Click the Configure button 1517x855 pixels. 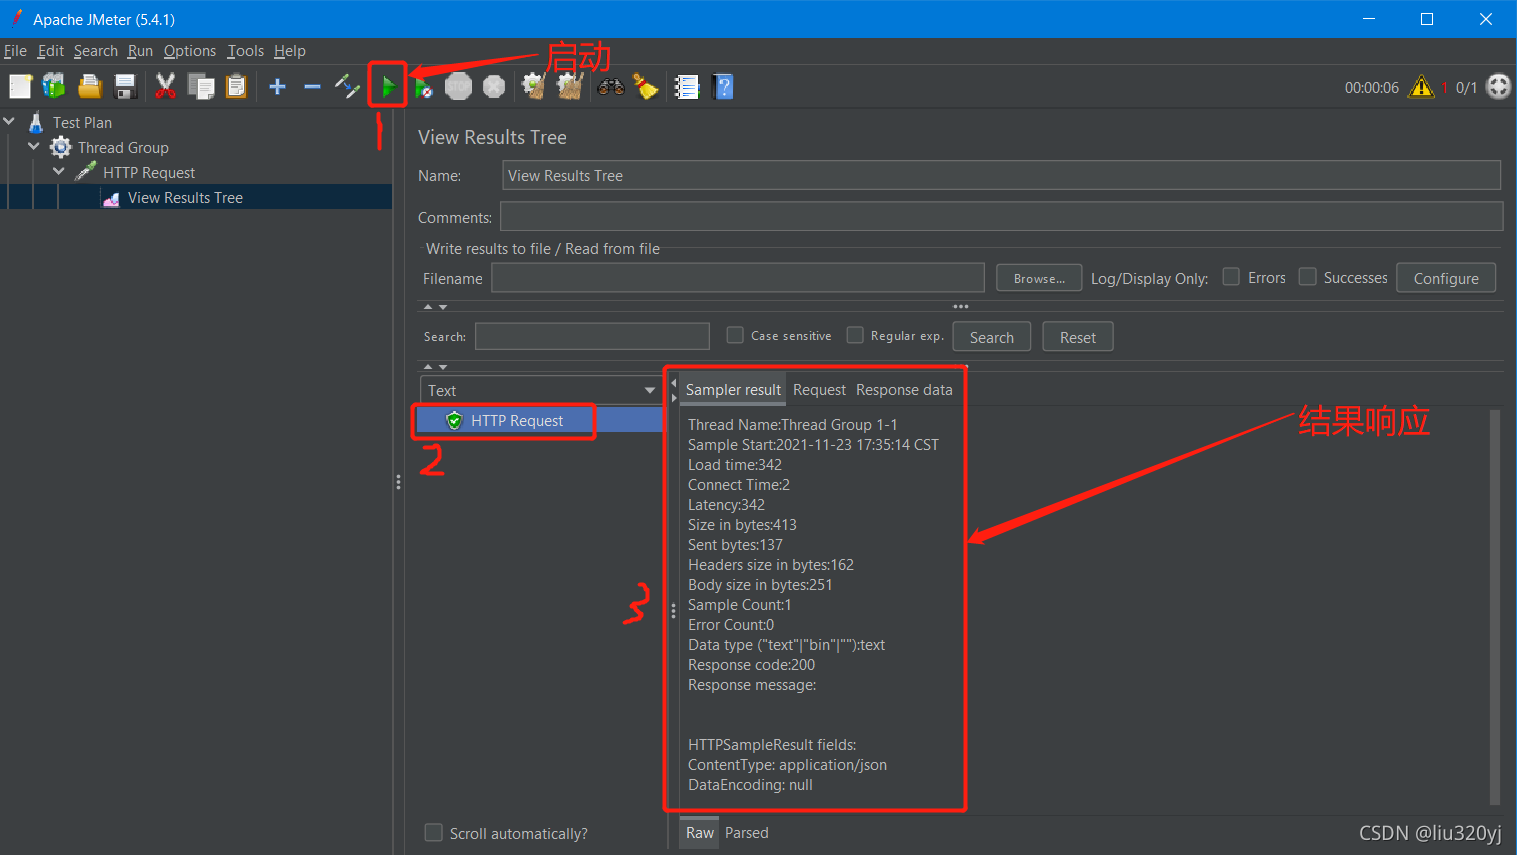click(1446, 278)
